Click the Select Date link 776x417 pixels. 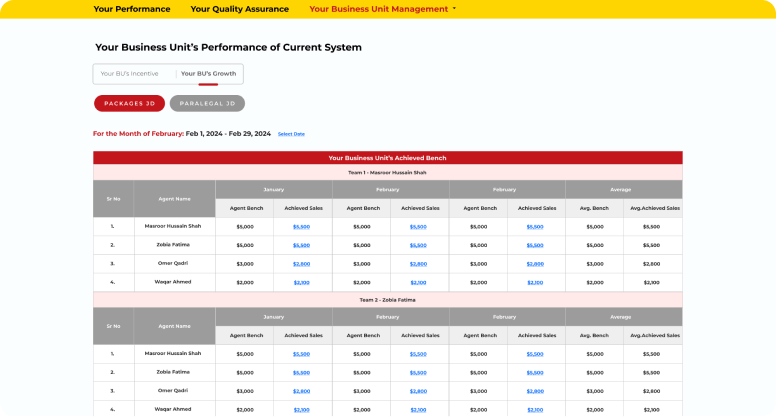tap(291, 134)
